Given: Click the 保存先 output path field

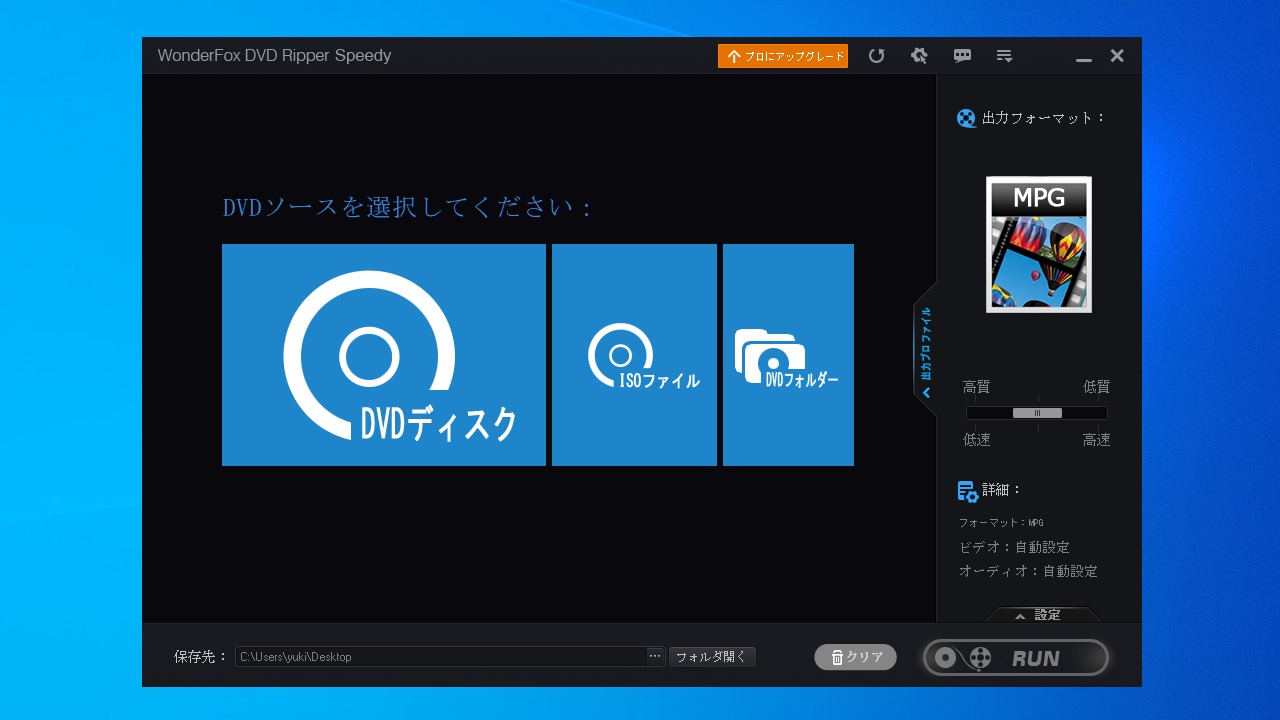Looking at the screenshot, I should coord(441,657).
